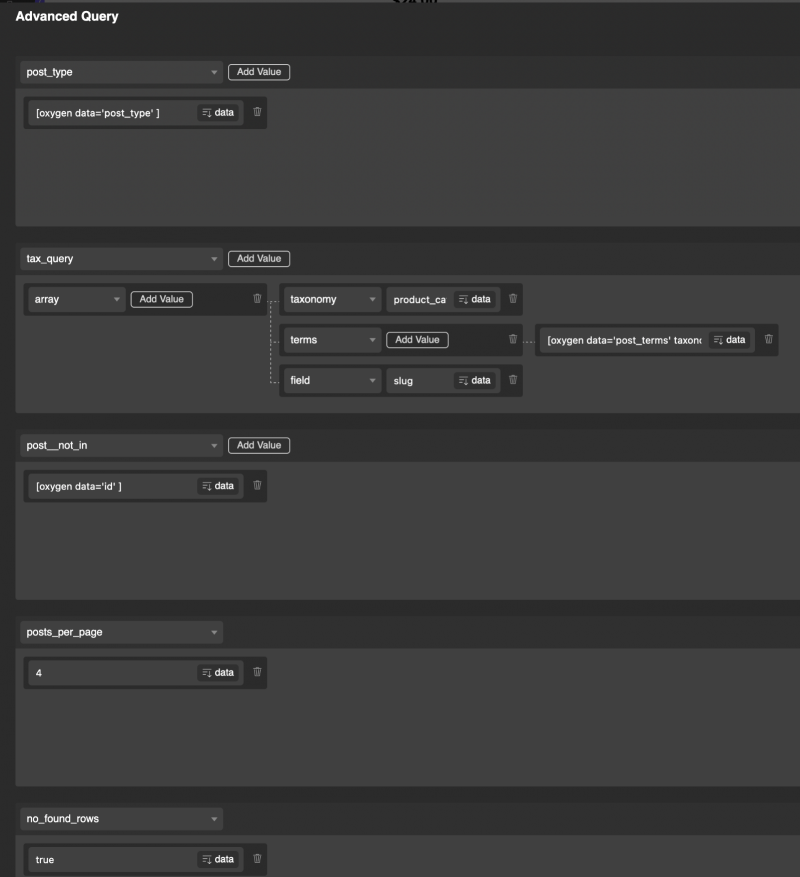Click Add Value on the terms row

point(417,340)
